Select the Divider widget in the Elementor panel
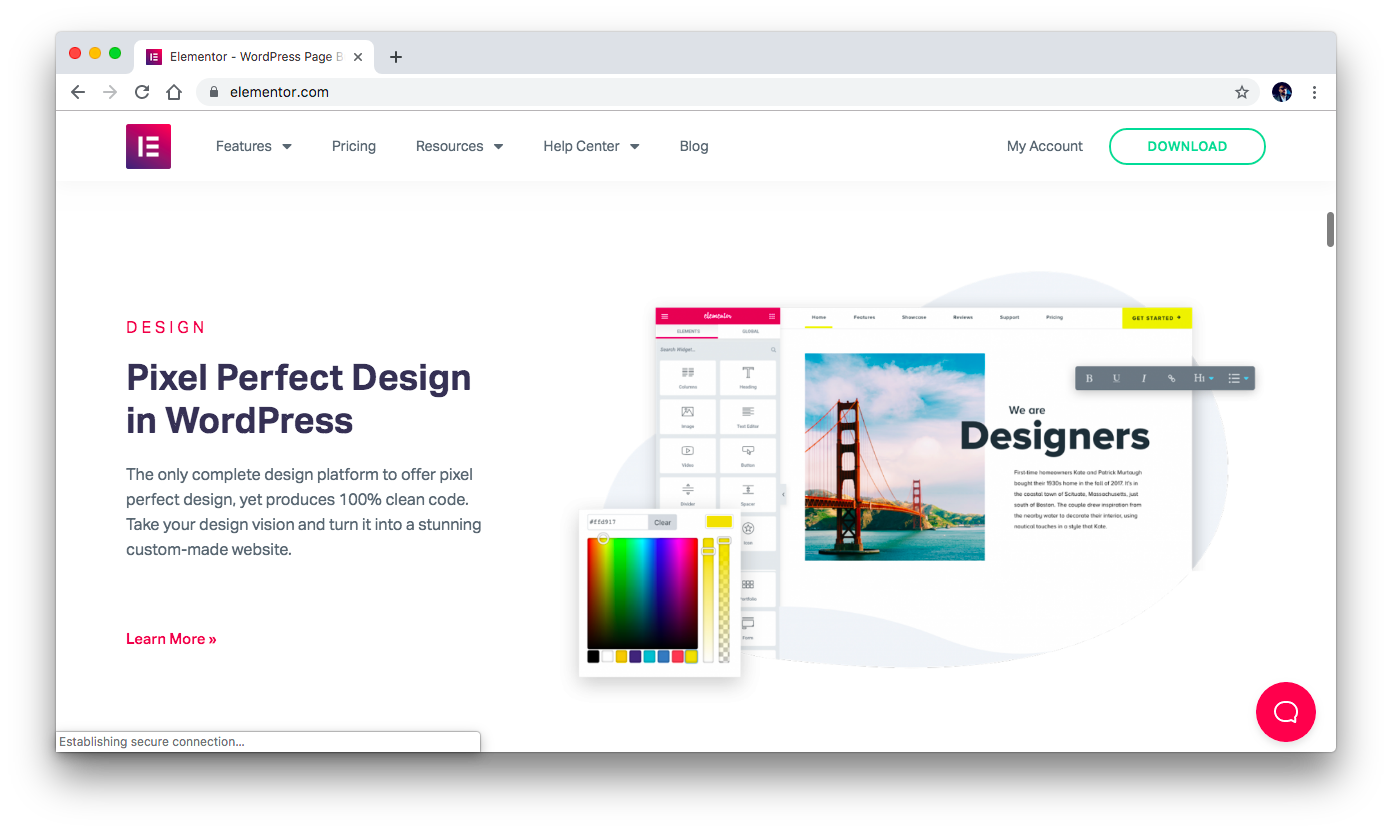 tap(688, 493)
